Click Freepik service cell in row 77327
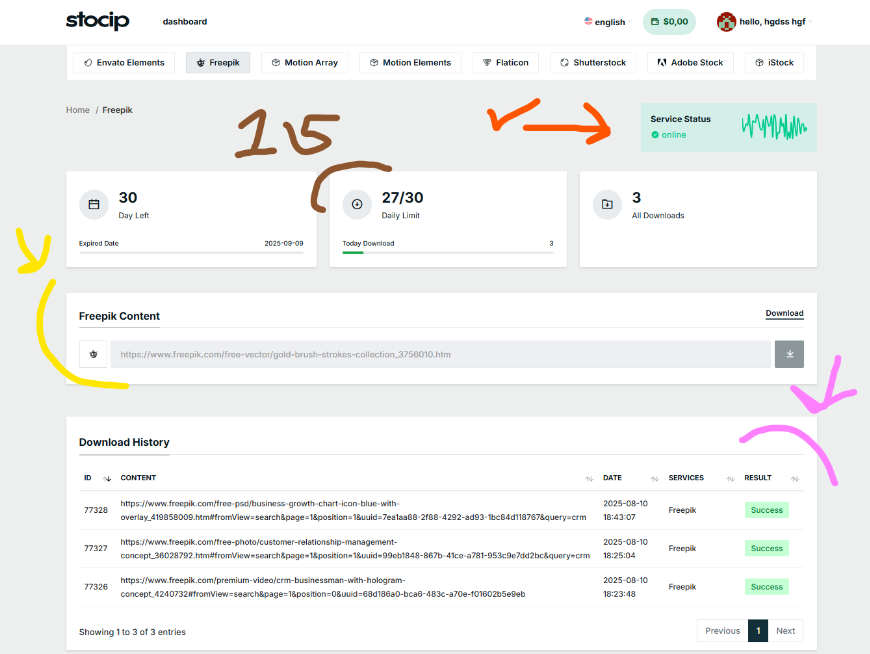Screen dimensions: 870x654 (x=682, y=548)
